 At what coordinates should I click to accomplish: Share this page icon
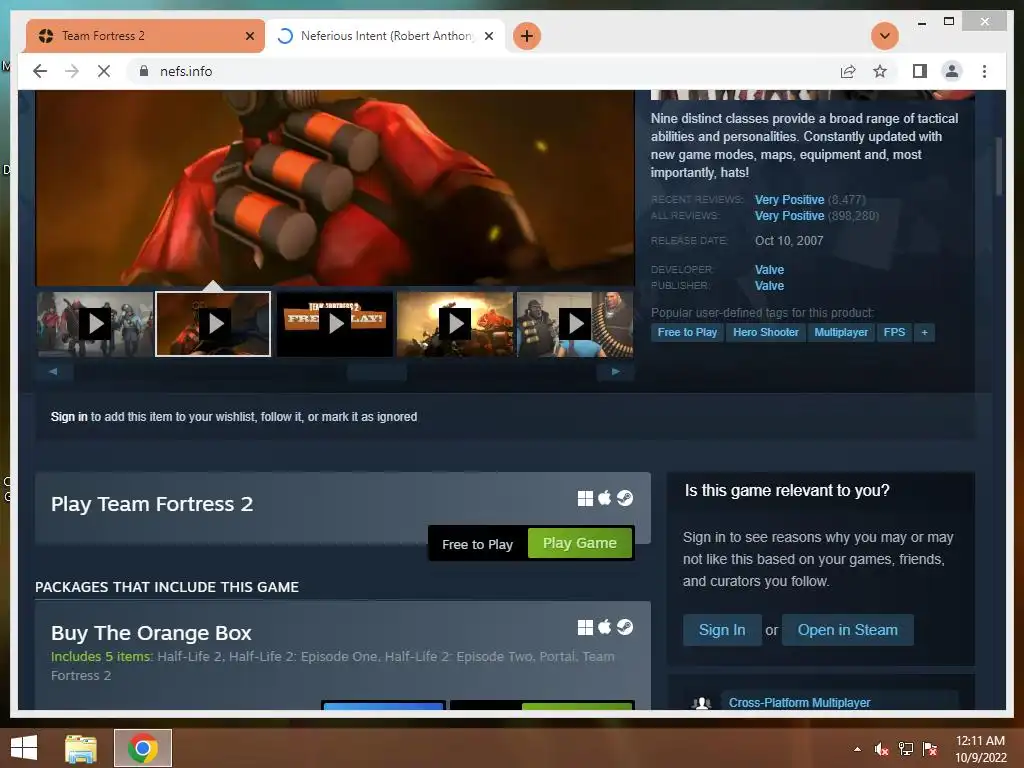[x=848, y=71]
